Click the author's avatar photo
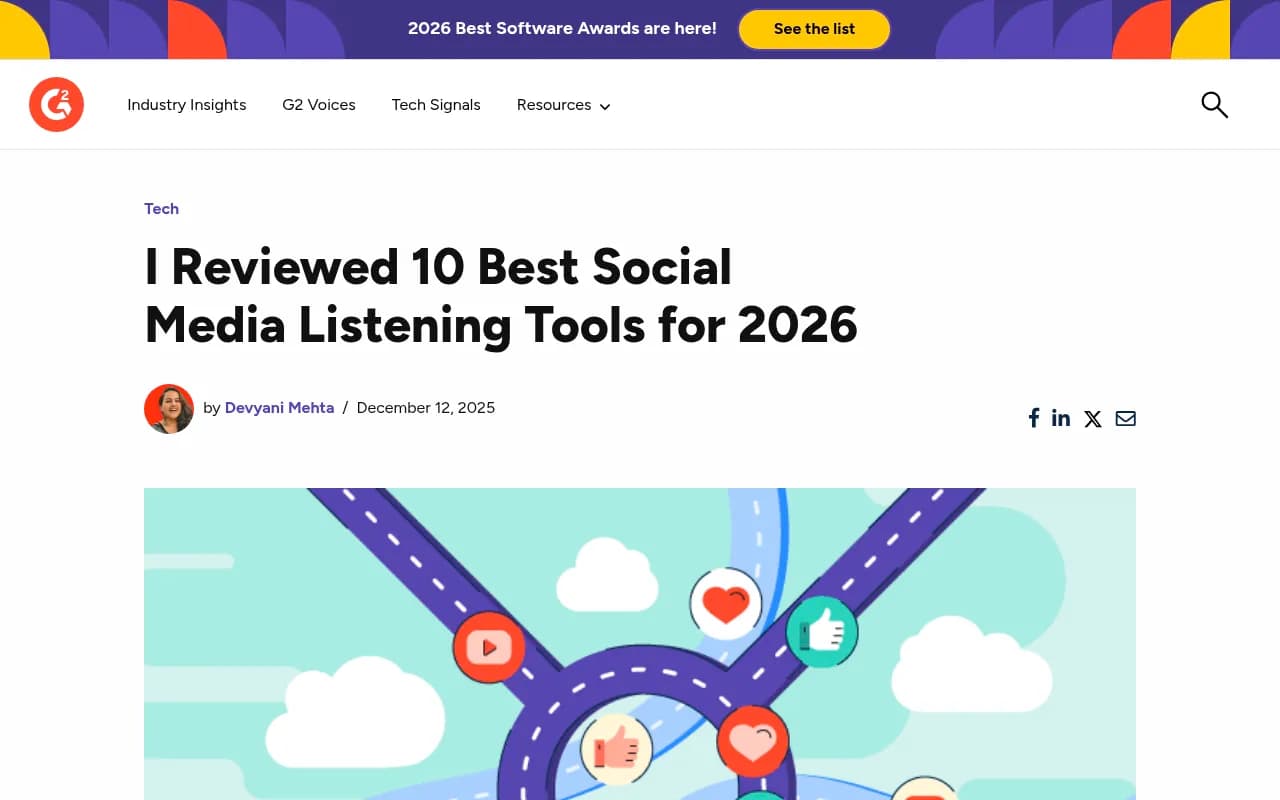1280x800 pixels. click(x=169, y=409)
